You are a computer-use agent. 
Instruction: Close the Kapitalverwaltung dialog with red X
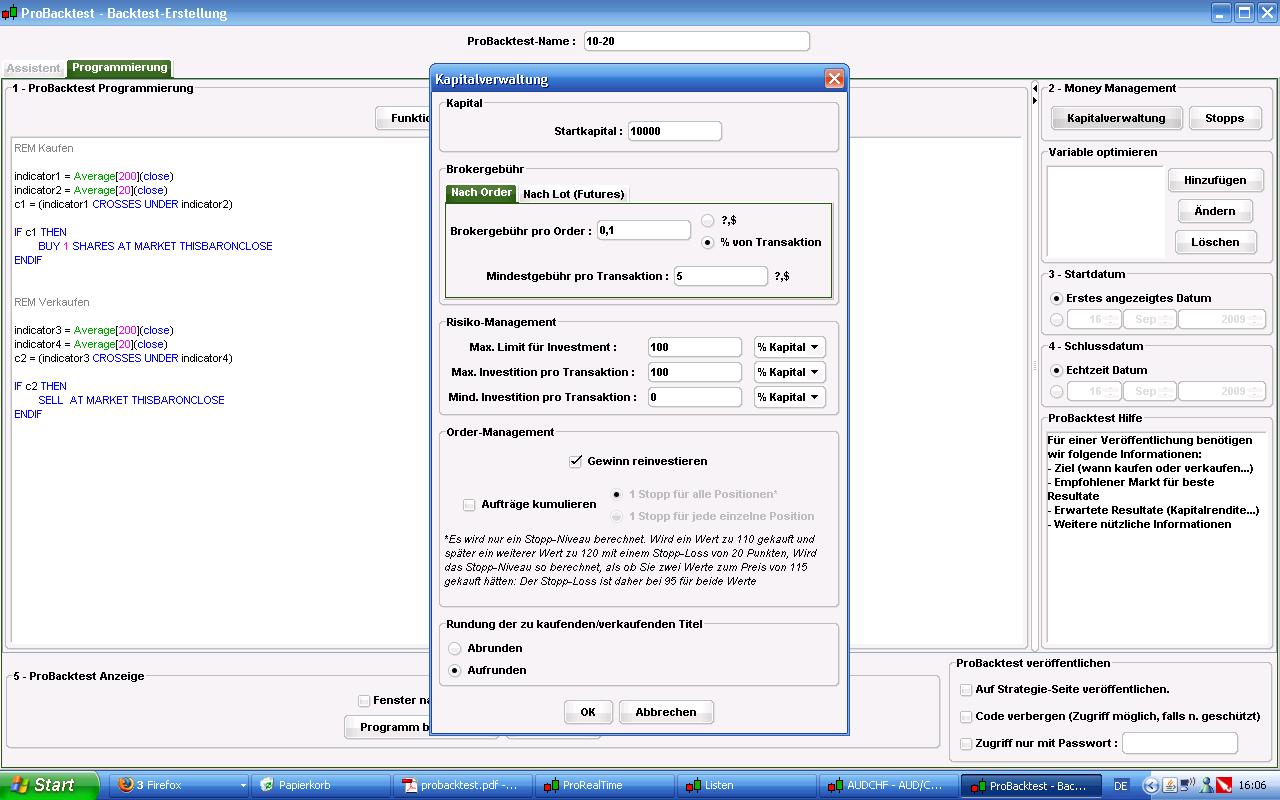pos(834,79)
